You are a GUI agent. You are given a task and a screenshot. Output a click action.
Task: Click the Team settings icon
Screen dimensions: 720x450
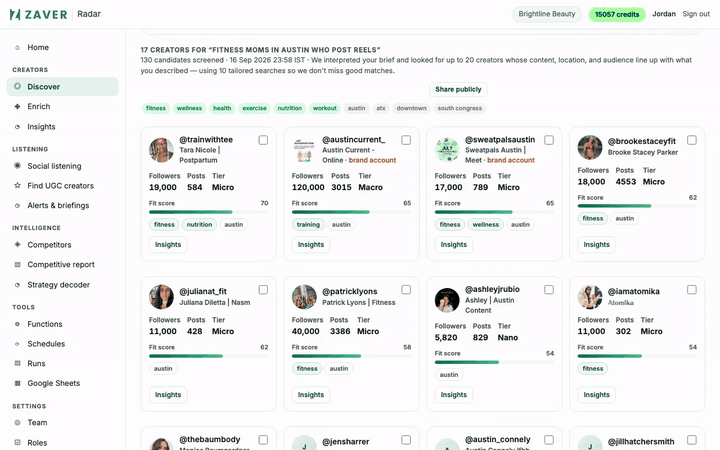click(x=17, y=422)
